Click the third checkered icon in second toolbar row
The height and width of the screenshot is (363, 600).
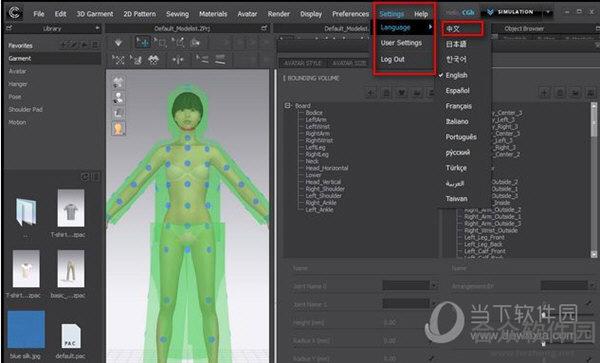click(x=153, y=60)
